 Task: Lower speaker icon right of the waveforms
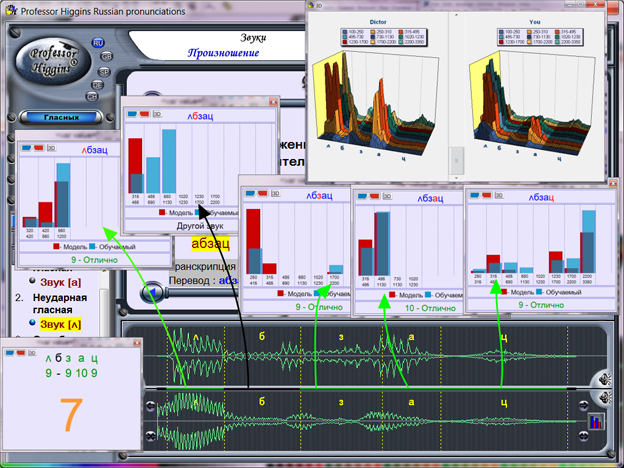pos(605,397)
